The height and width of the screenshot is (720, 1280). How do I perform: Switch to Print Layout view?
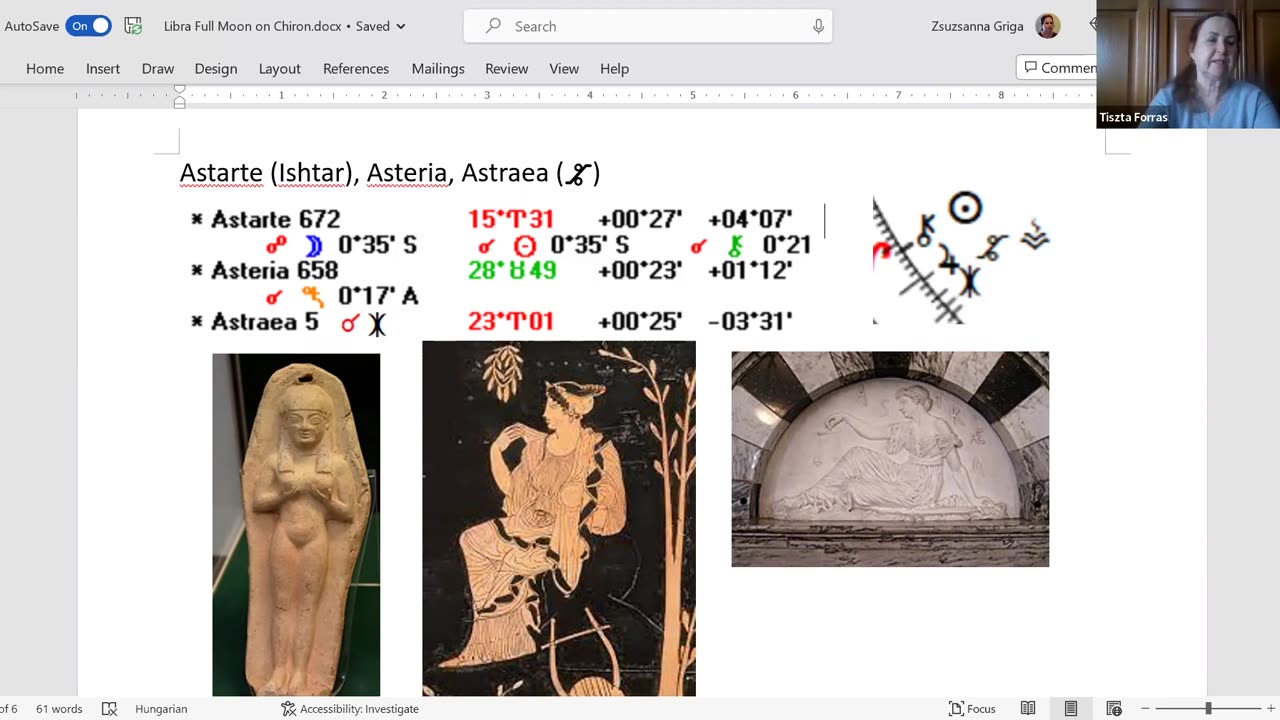pos(1071,709)
